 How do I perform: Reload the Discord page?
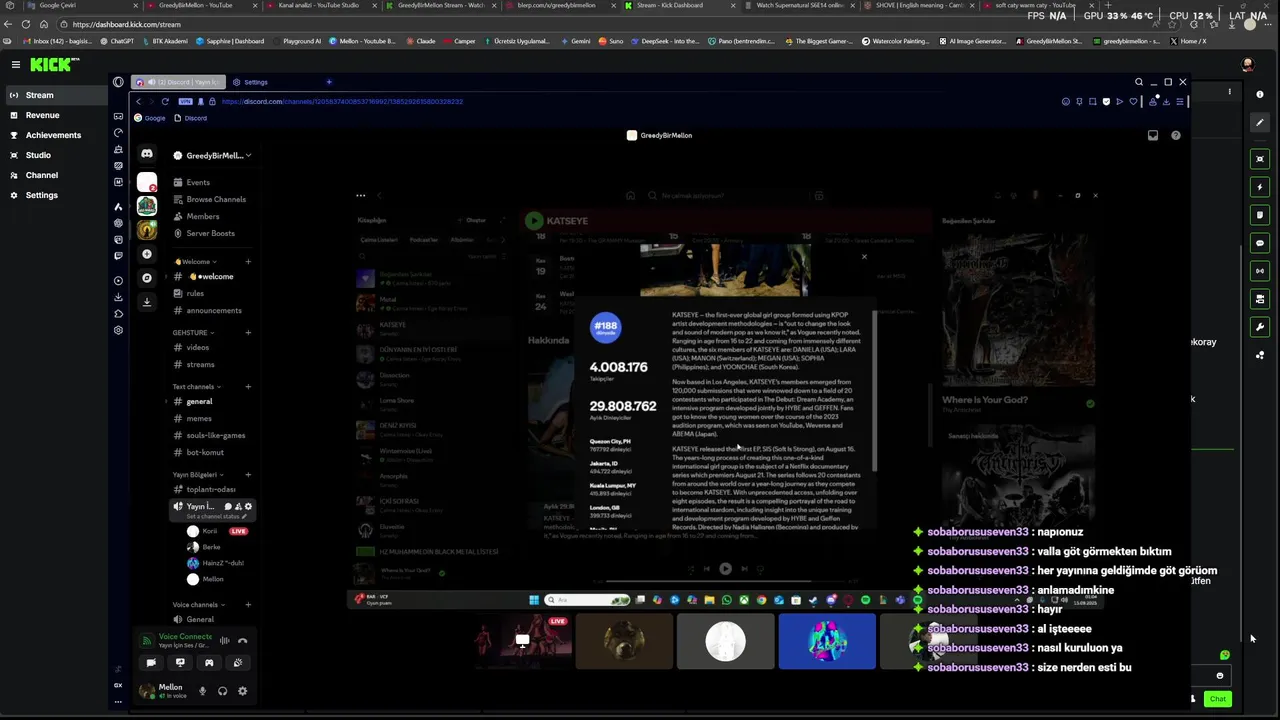(x=165, y=101)
